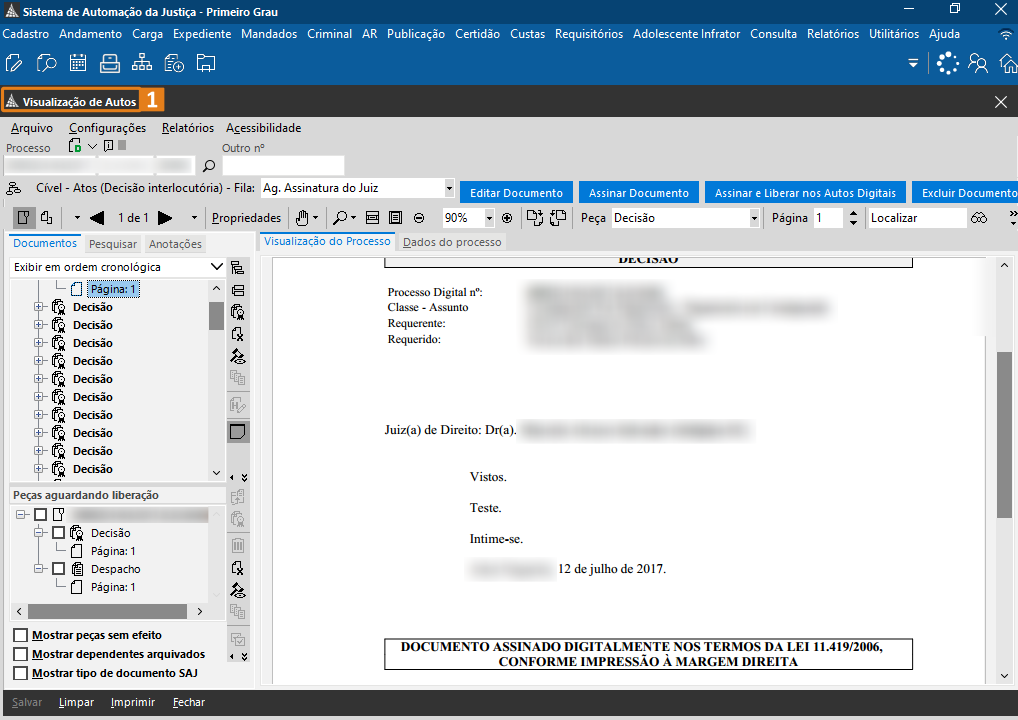The height and width of the screenshot is (720, 1018).
Task: Click Limpar in the bottom bar
Action: point(76,702)
